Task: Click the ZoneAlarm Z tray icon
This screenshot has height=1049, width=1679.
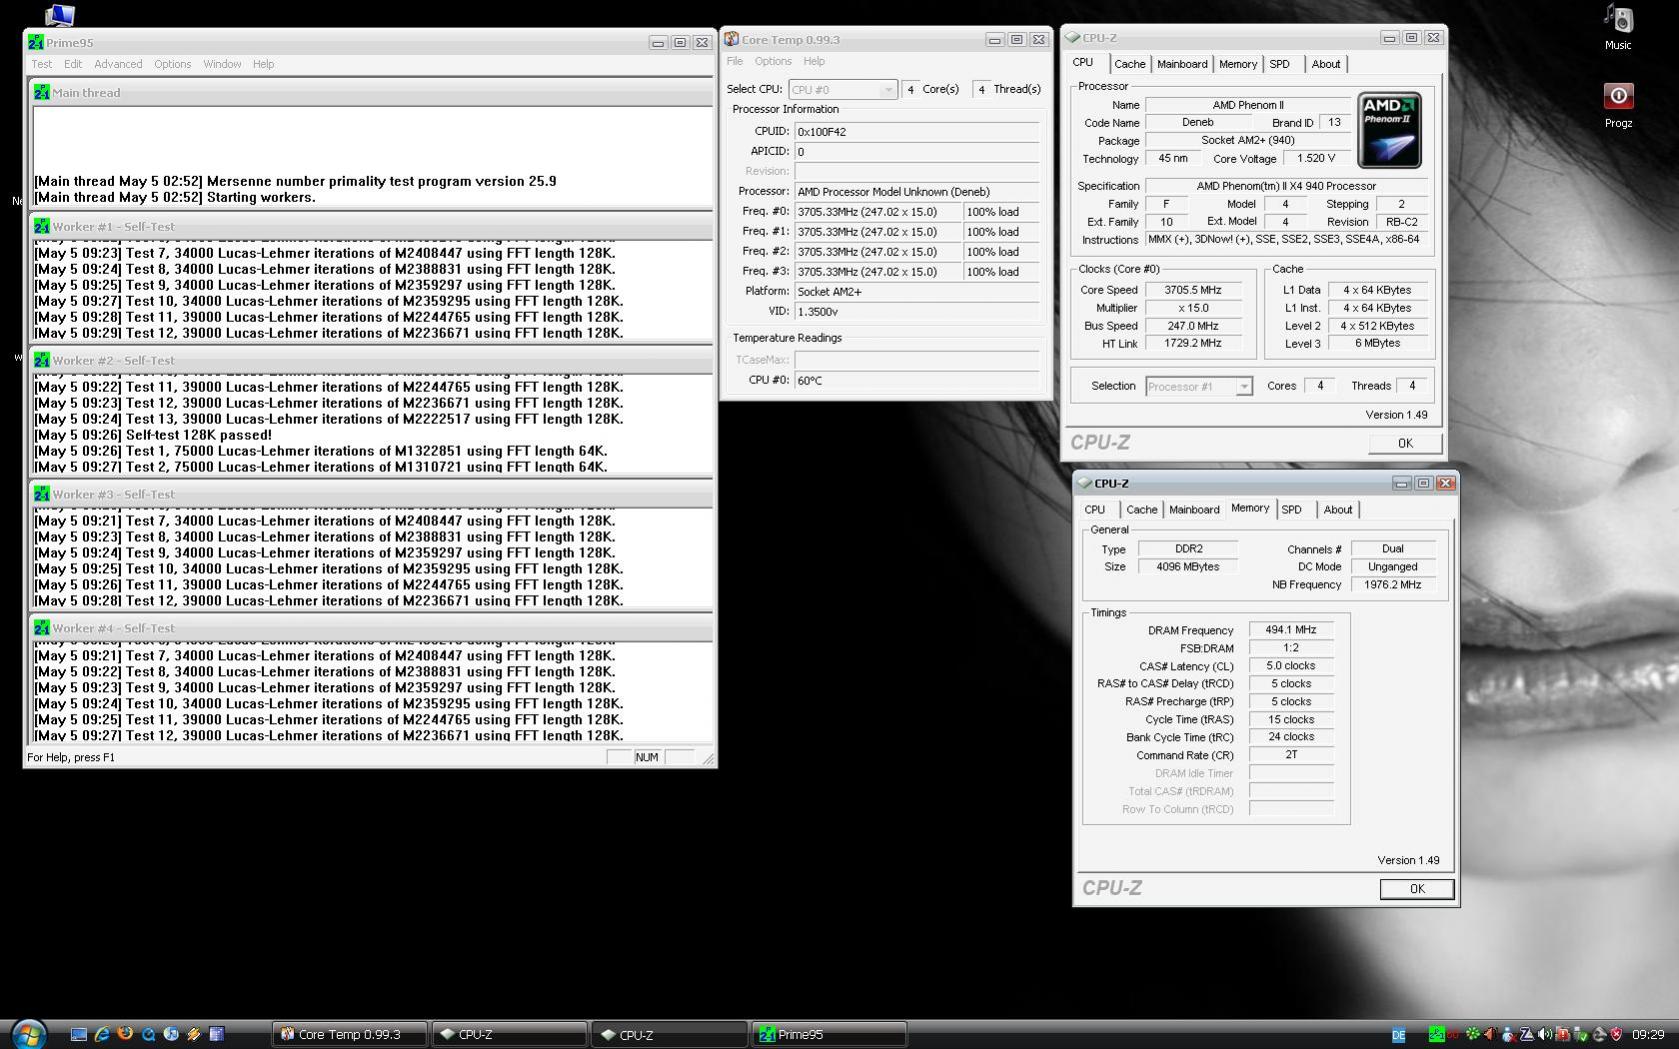Action: [1527, 1034]
